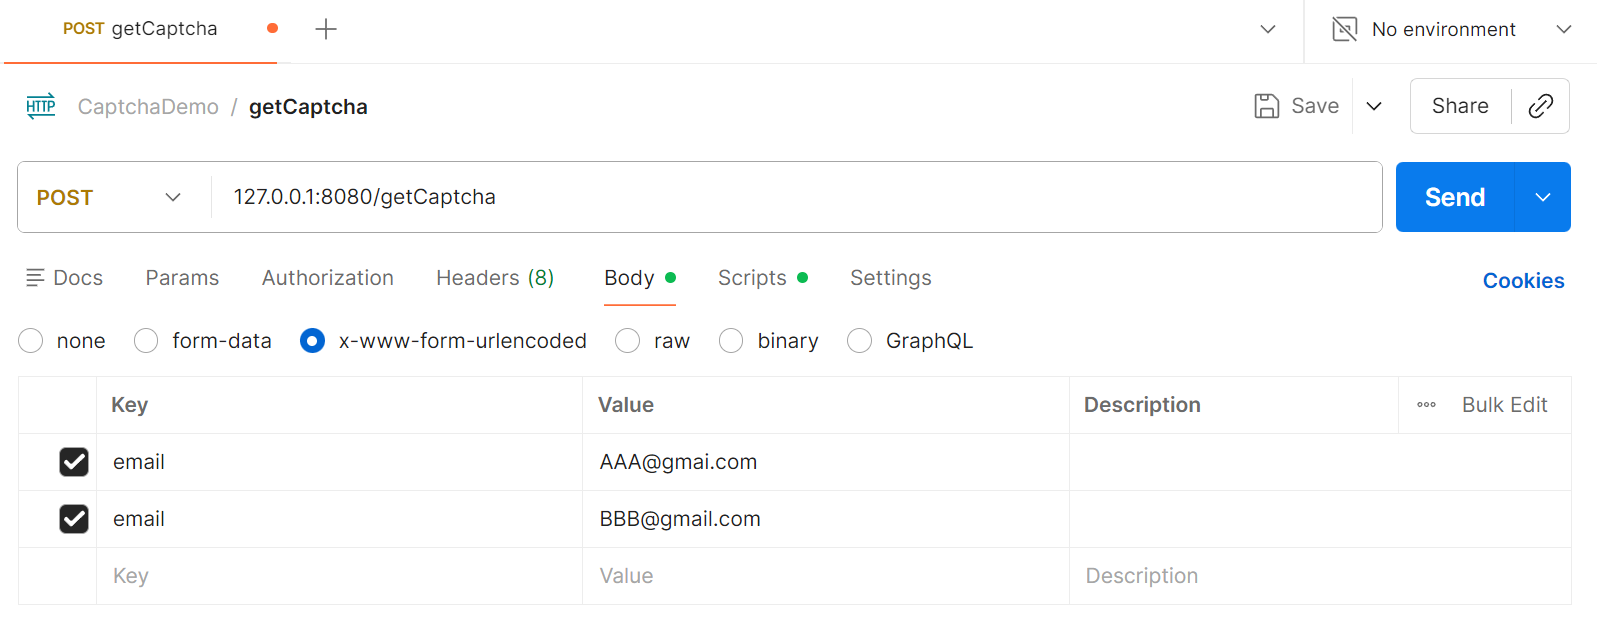
Task: Click the Bulk Edit button
Action: click(x=1503, y=405)
